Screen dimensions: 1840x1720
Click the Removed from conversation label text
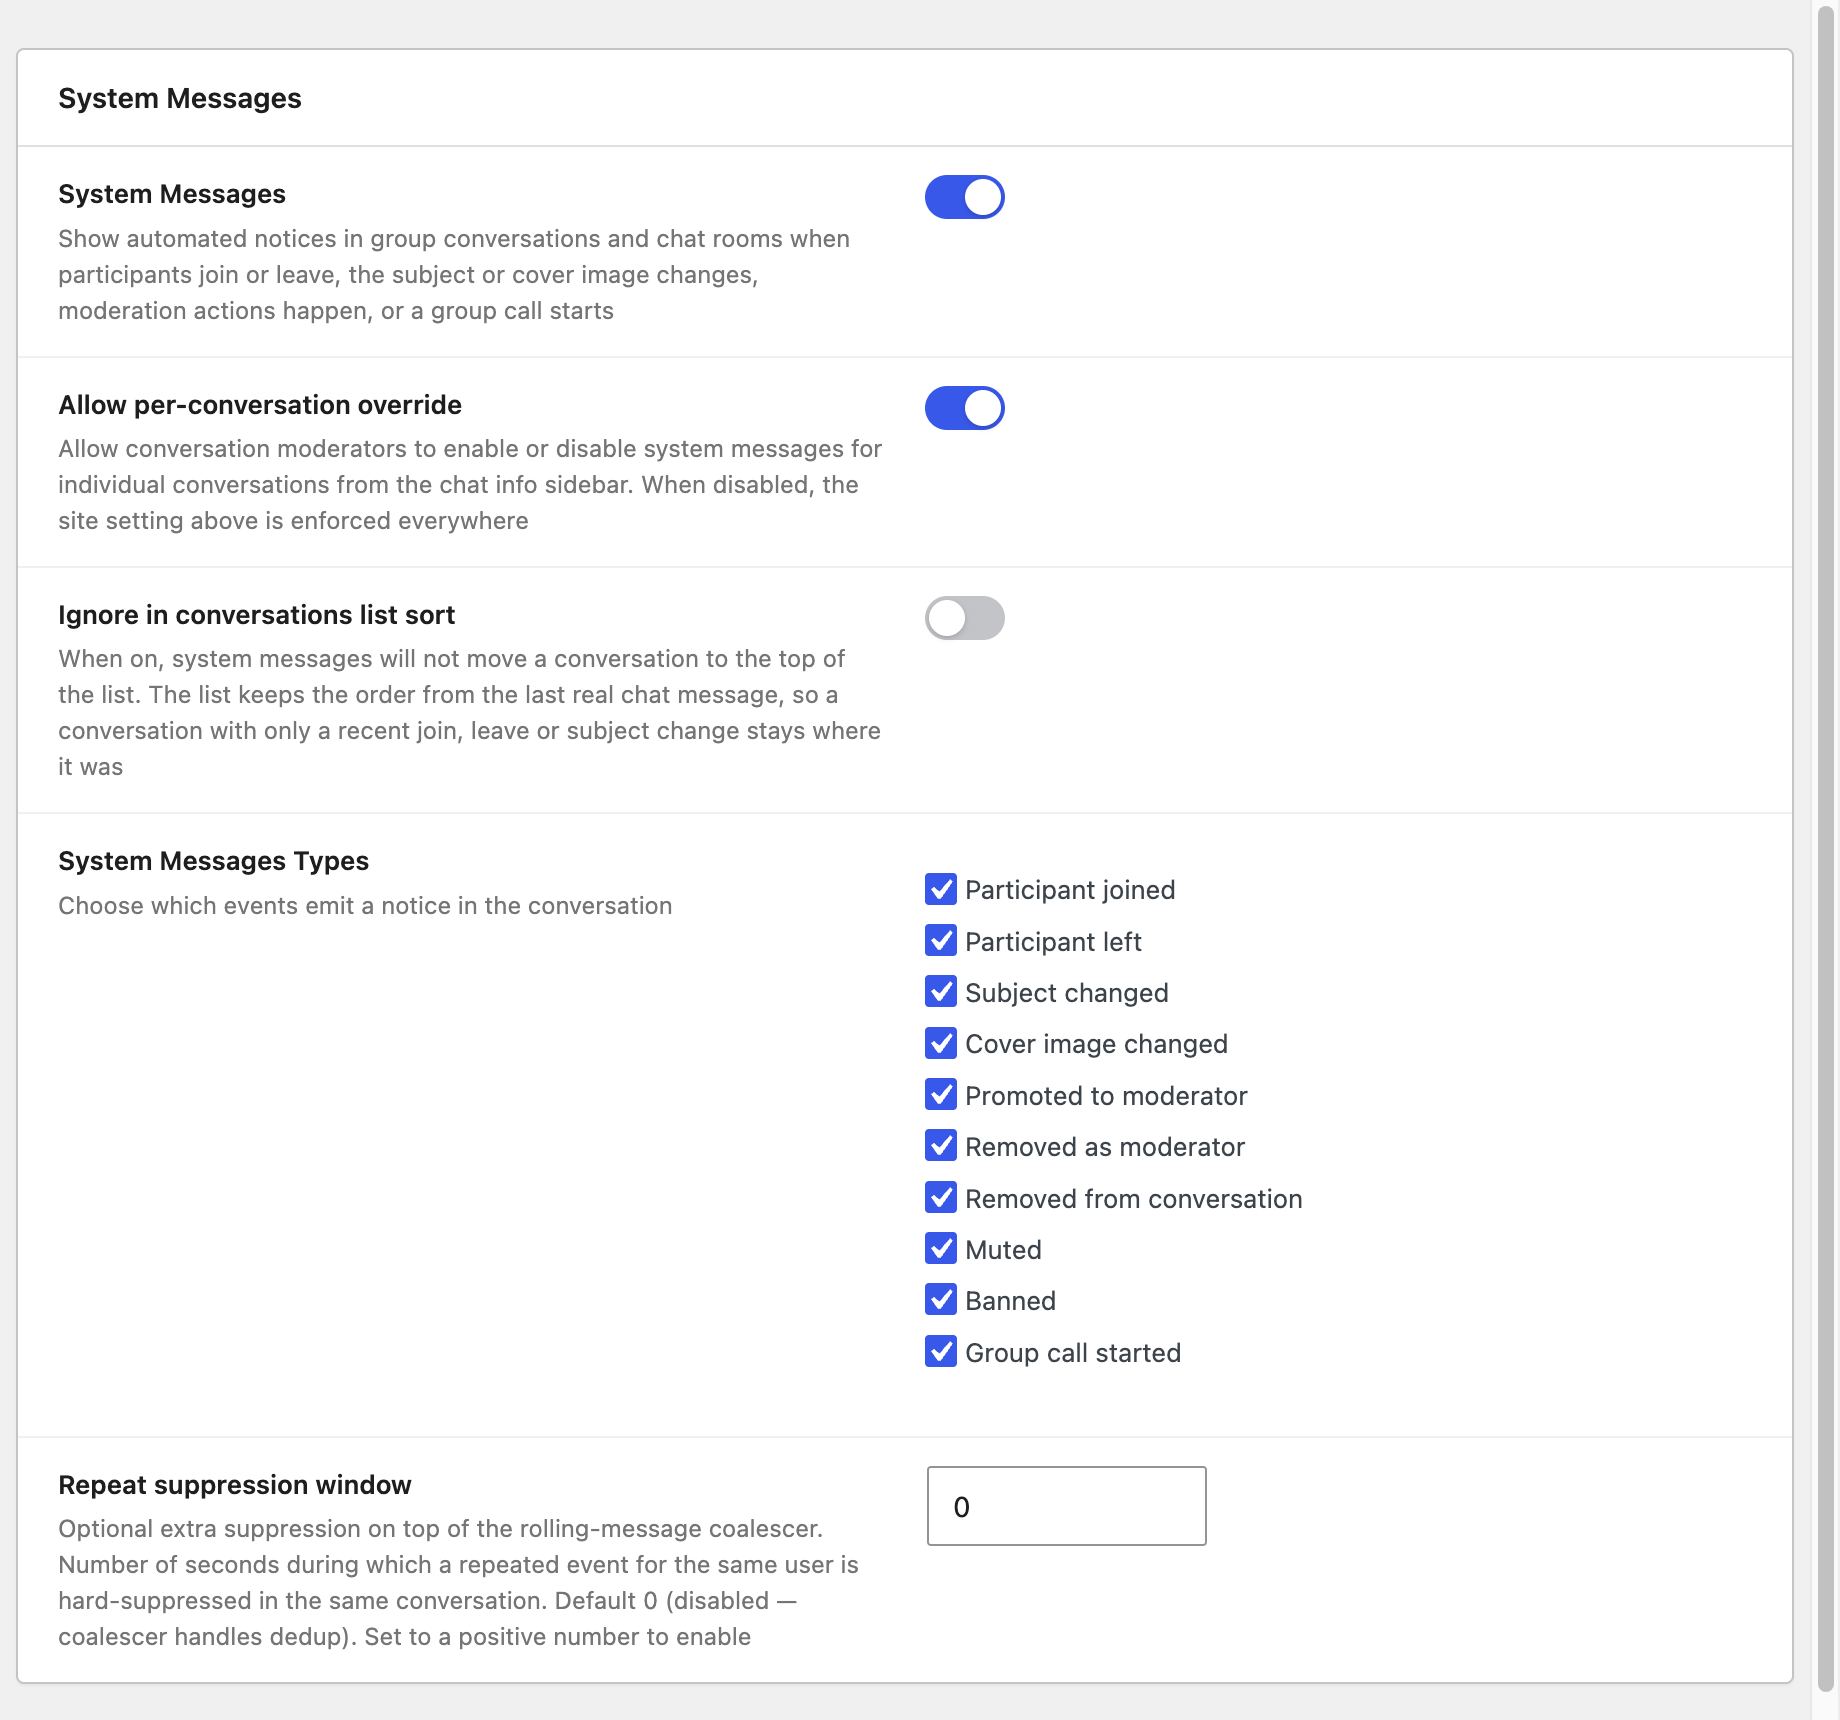coord(1133,1199)
